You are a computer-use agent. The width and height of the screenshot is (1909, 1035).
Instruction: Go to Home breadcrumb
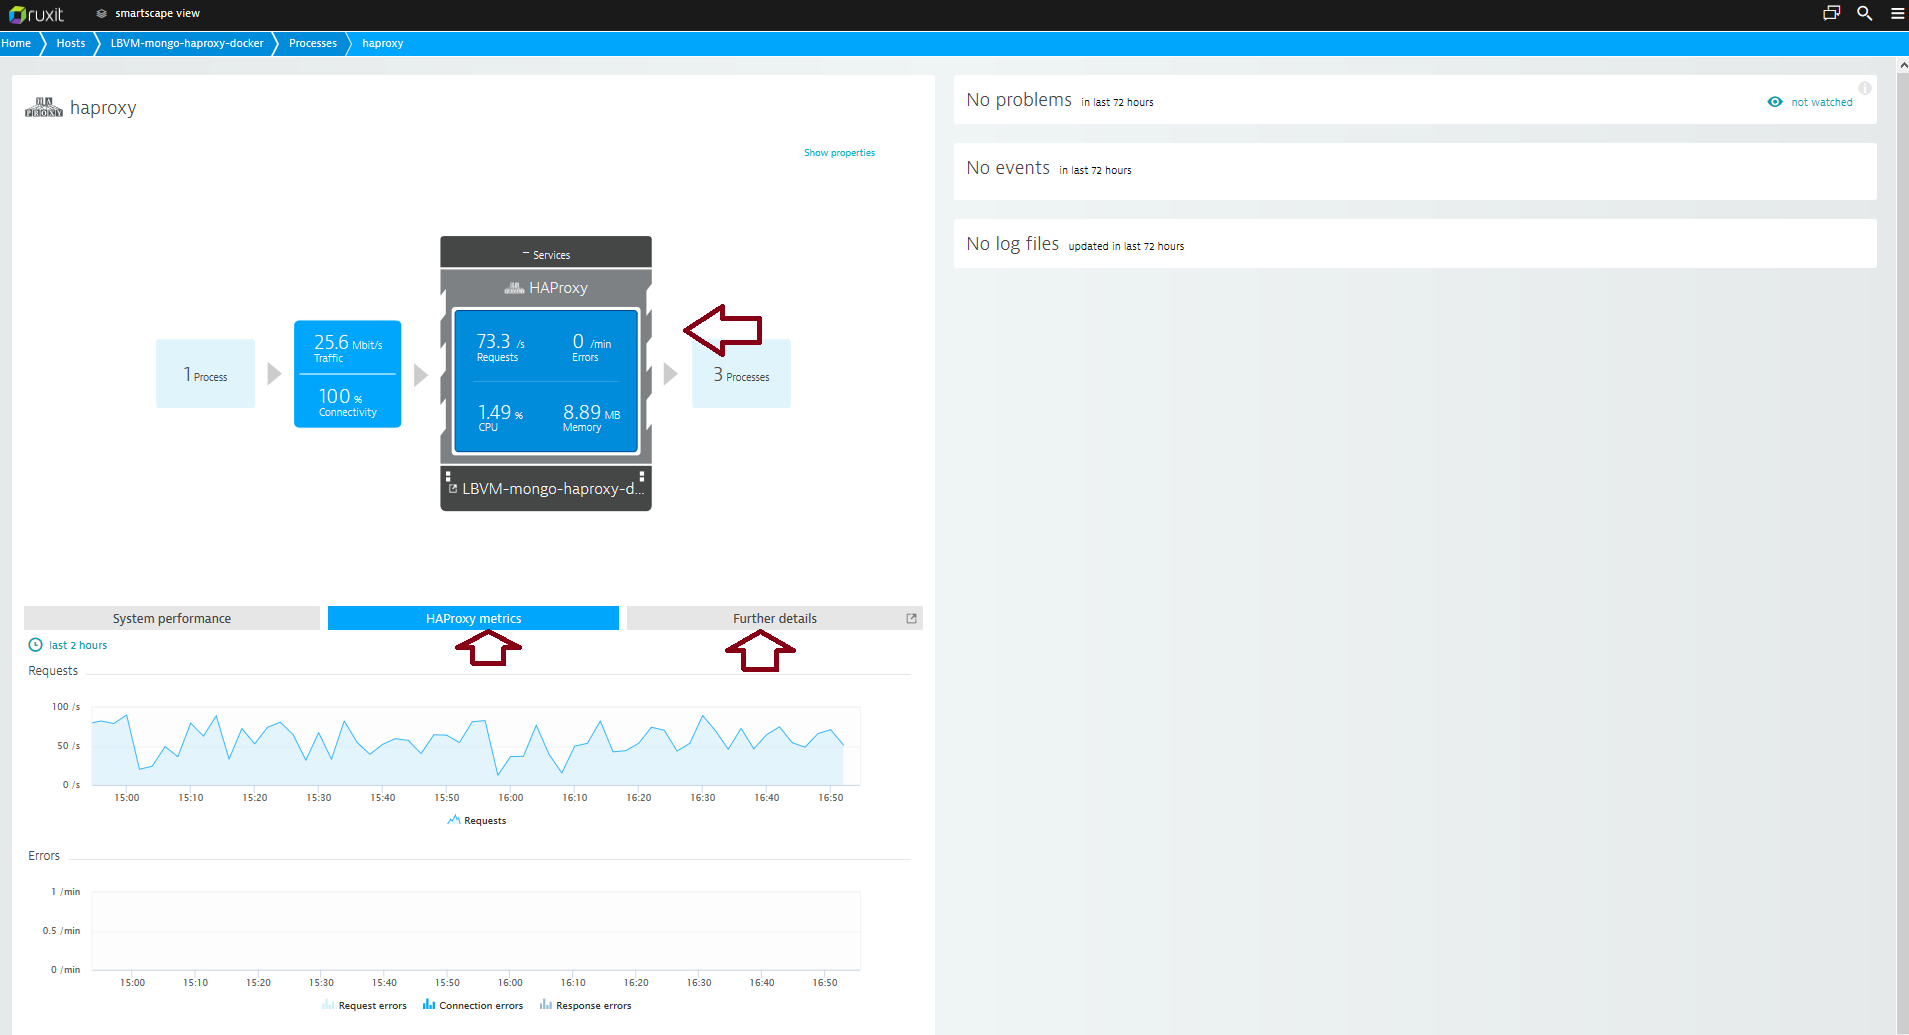[16, 44]
